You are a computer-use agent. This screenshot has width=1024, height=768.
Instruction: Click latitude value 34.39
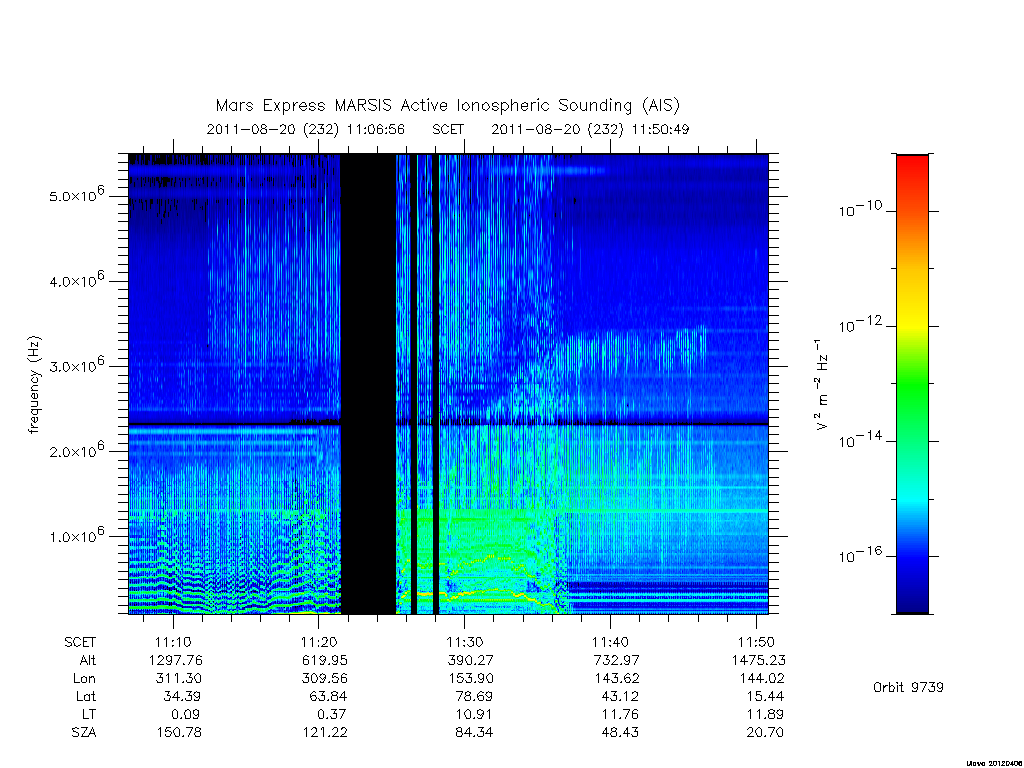coord(182,696)
